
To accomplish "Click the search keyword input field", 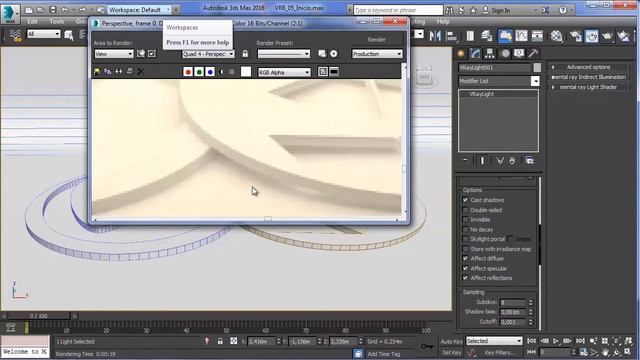I will [398, 10].
